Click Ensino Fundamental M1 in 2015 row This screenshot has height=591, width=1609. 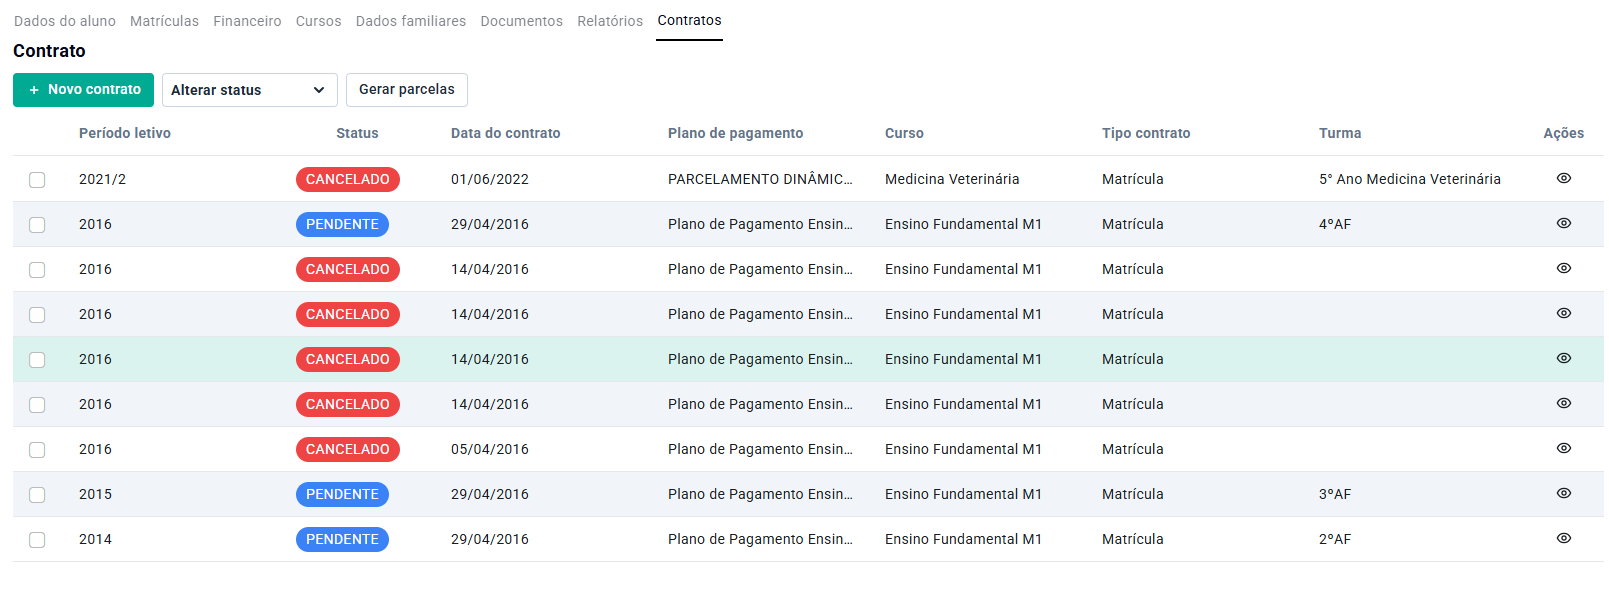point(963,494)
